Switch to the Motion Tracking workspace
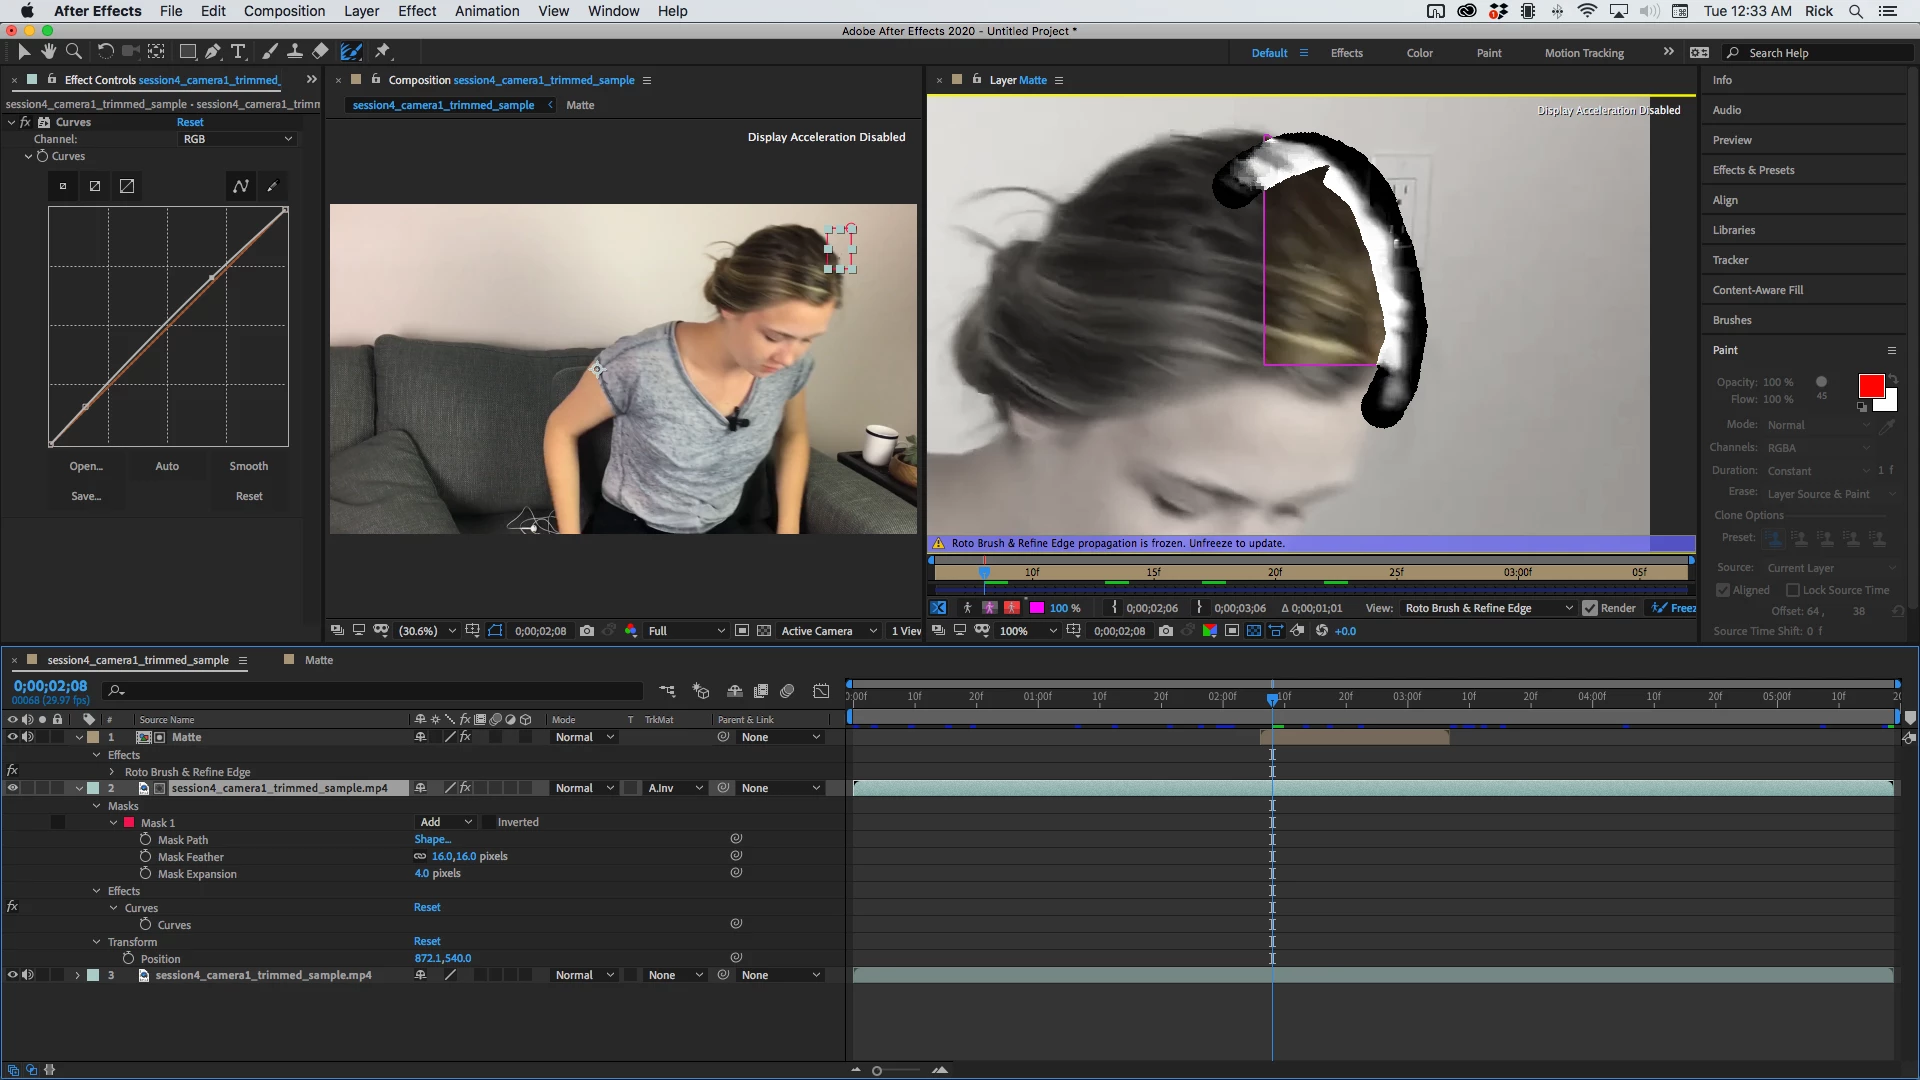The height and width of the screenshot is (1080, 1920). tap(1583, 53)
